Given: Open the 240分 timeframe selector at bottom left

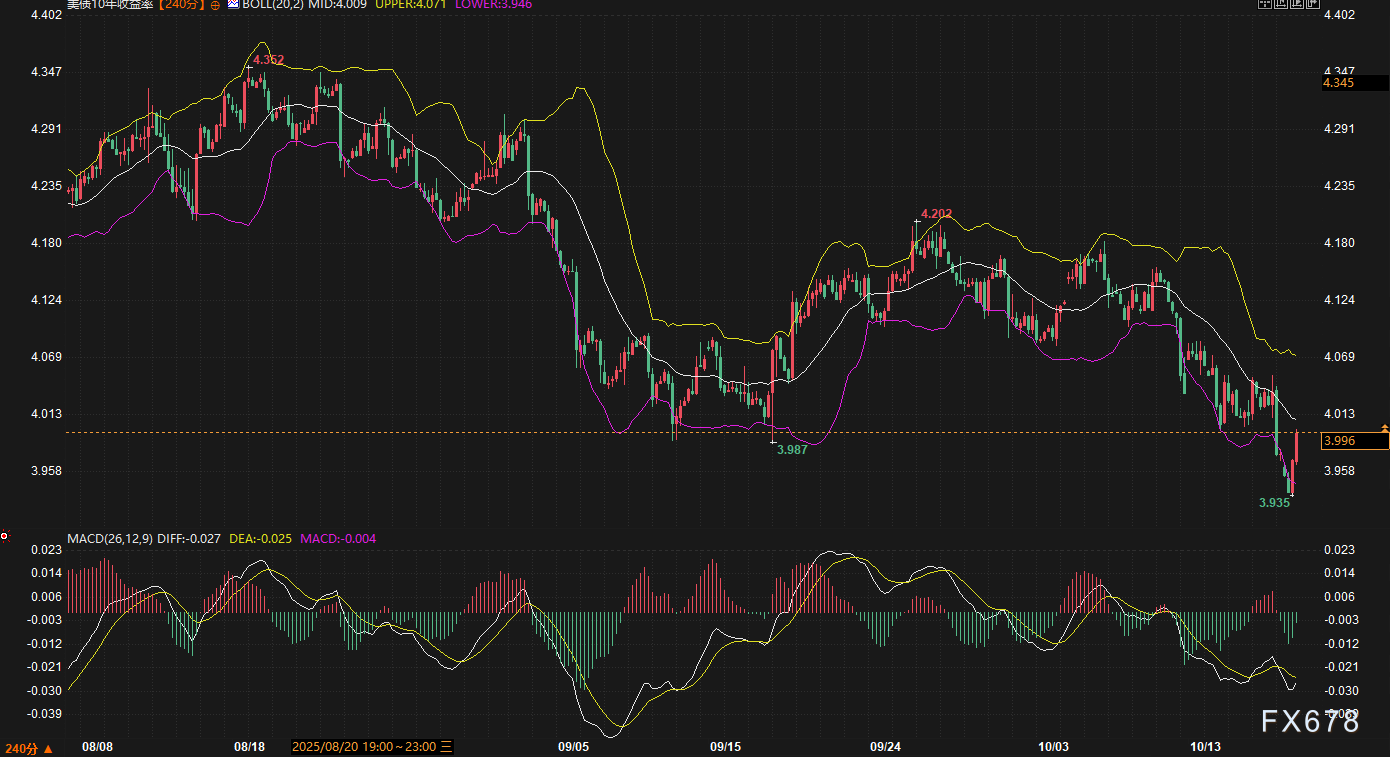Looking at the screenshot, I should click(x=28, y=748).
